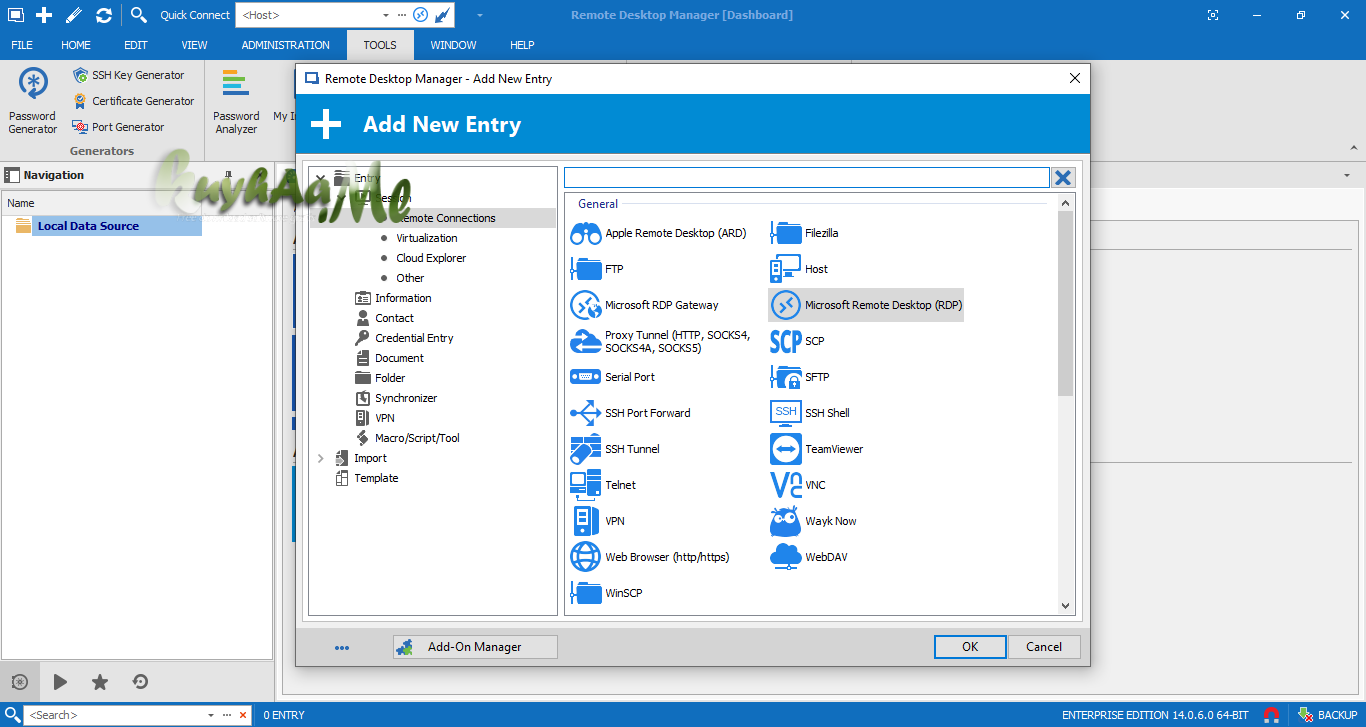Open the SSH Key Generator
Viewport: 1366px width, 727px height.
point(128,75)
